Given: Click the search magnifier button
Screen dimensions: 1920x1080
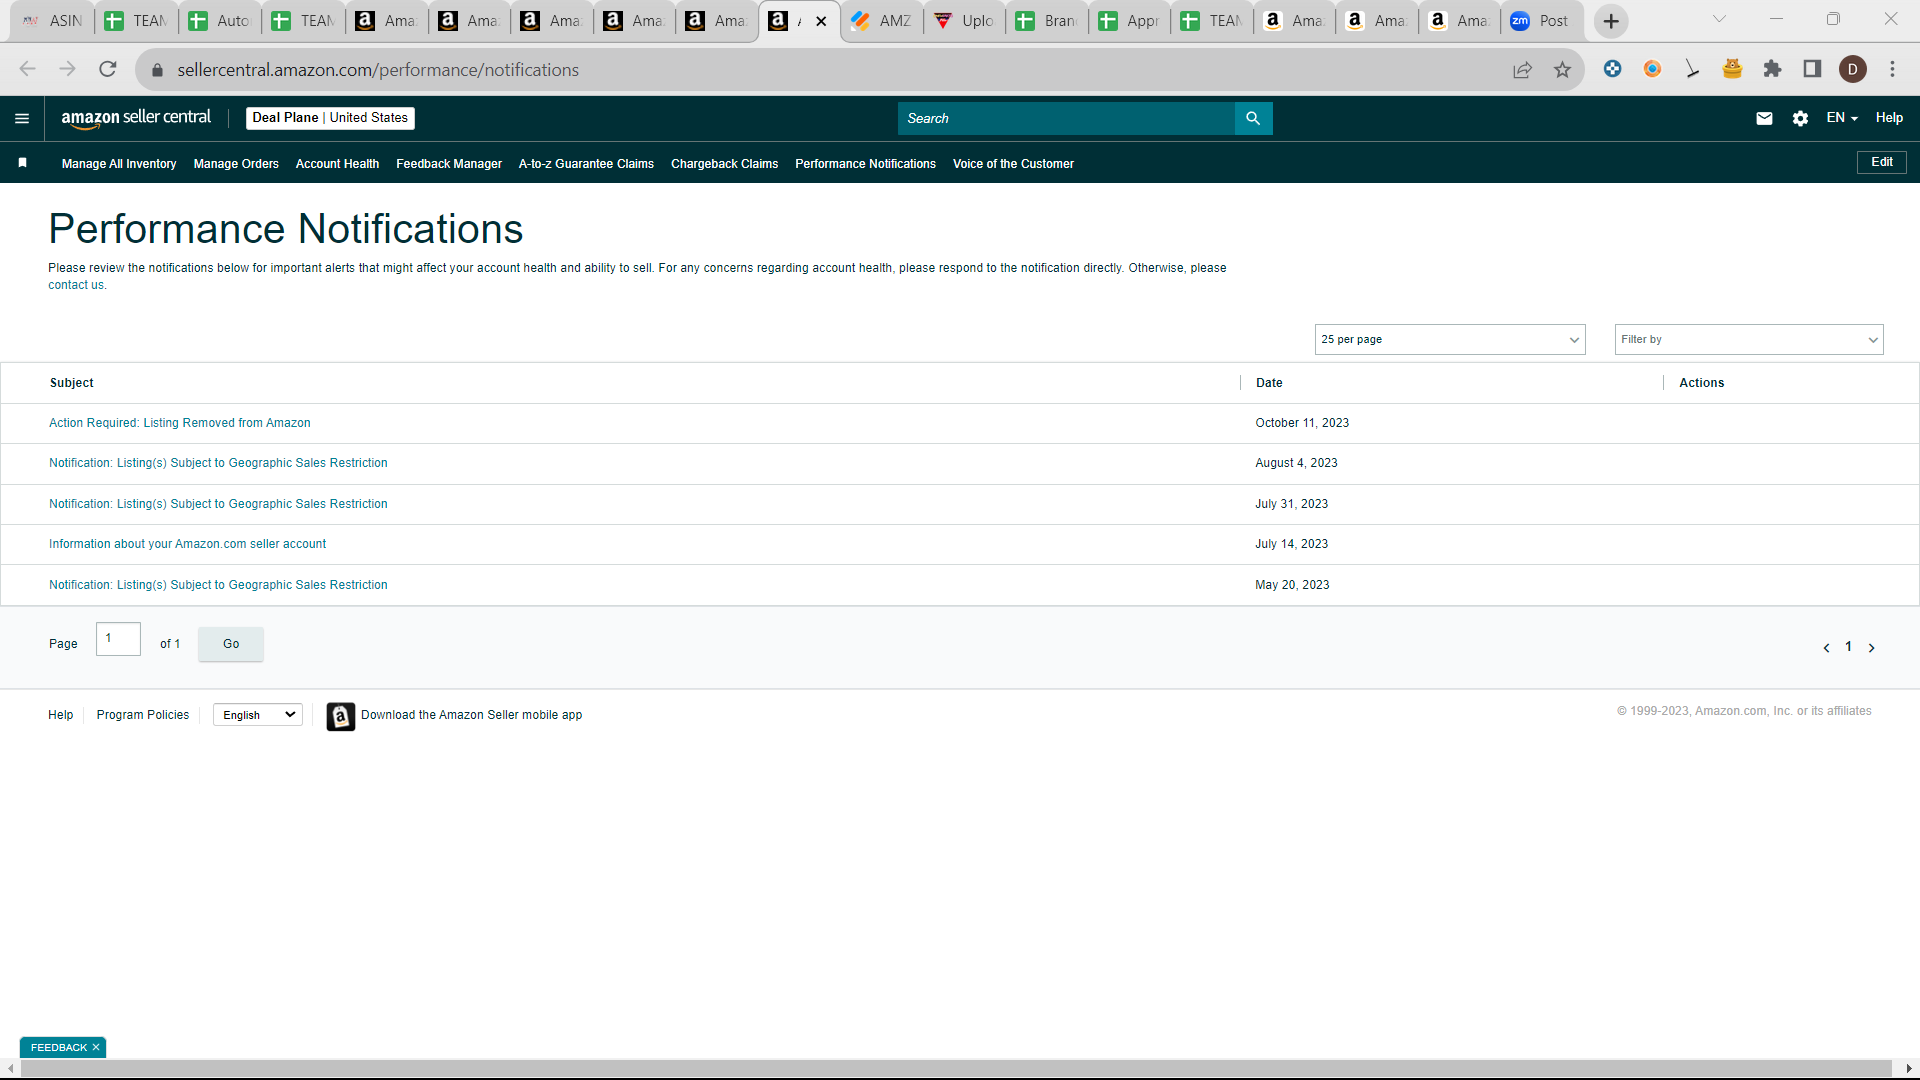Looking at the screenshot, I should 1253,118.
